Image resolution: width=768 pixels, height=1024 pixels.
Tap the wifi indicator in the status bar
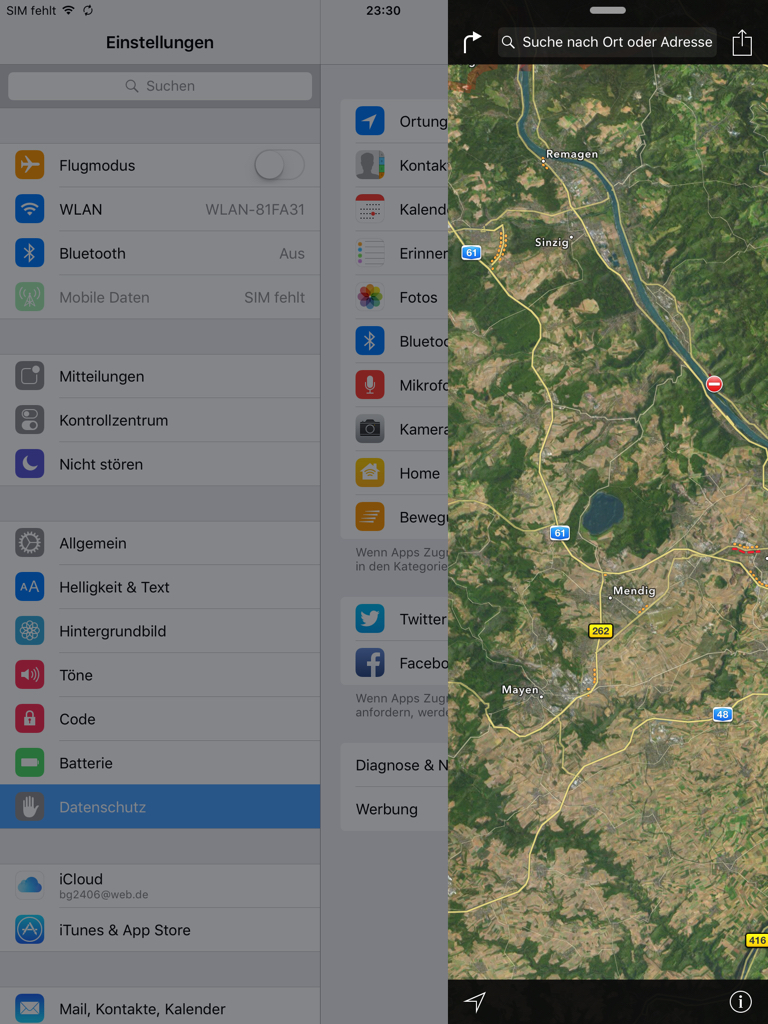[69, 10]
